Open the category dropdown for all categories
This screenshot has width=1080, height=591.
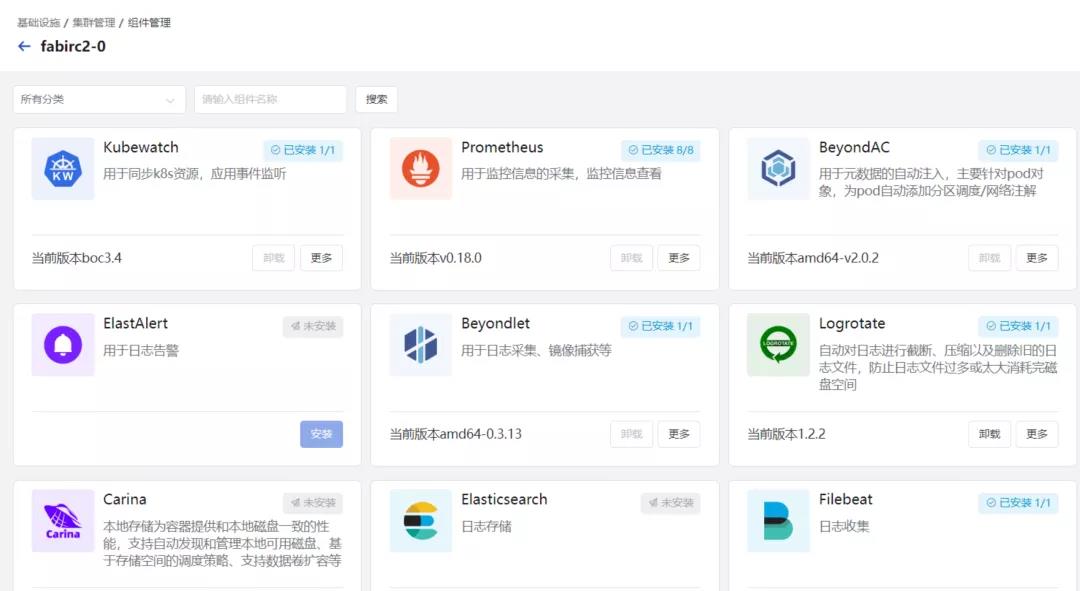[99, 99]
